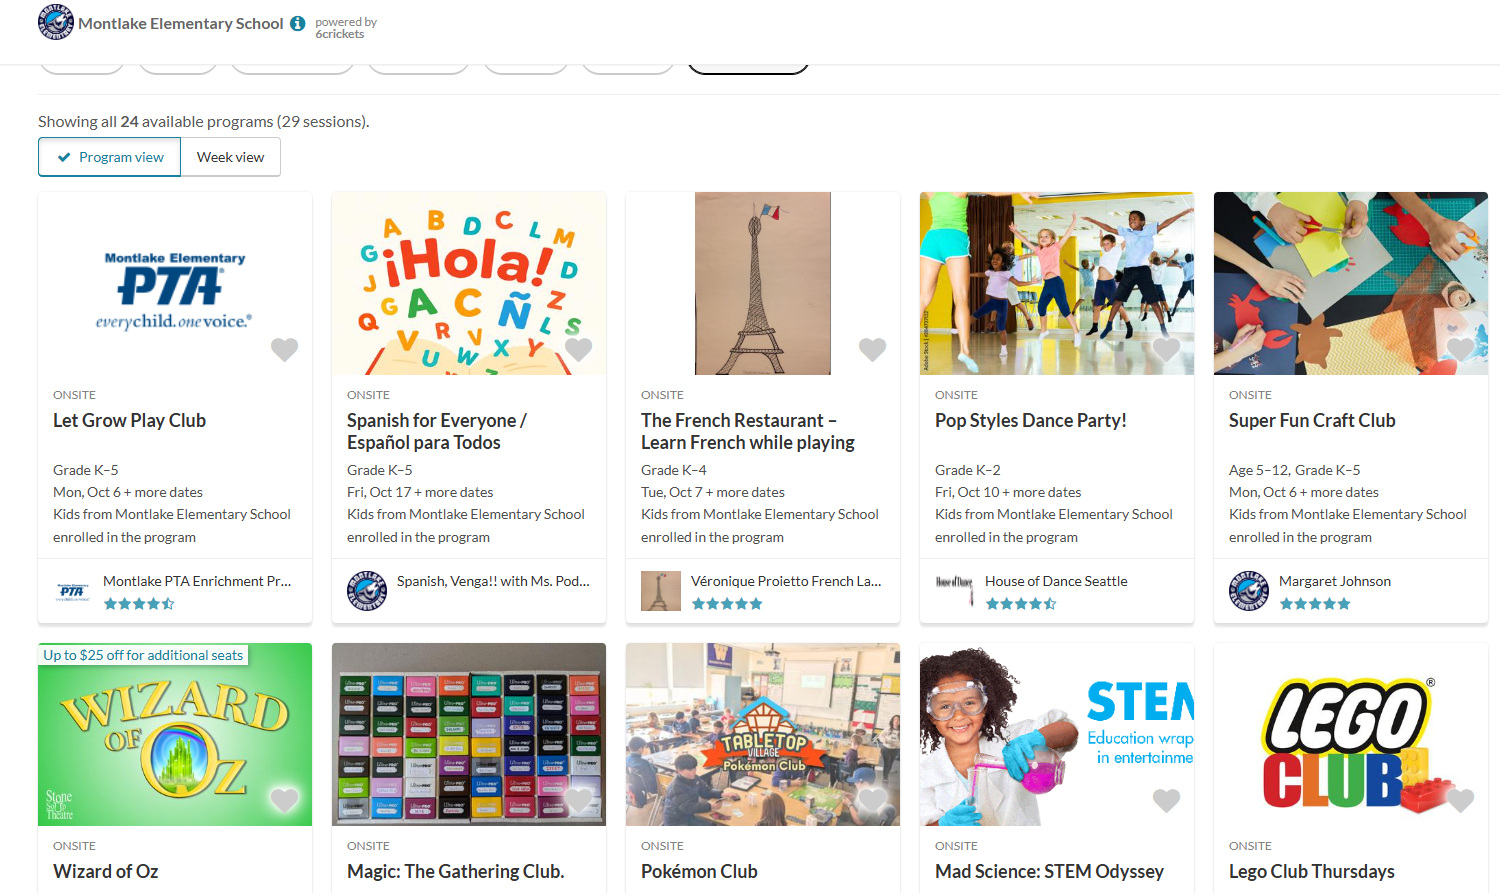This screenshot has width=1500, height=893.
Task: Open Montlake PTA Enrichment provider link
Action: point(197,581)
